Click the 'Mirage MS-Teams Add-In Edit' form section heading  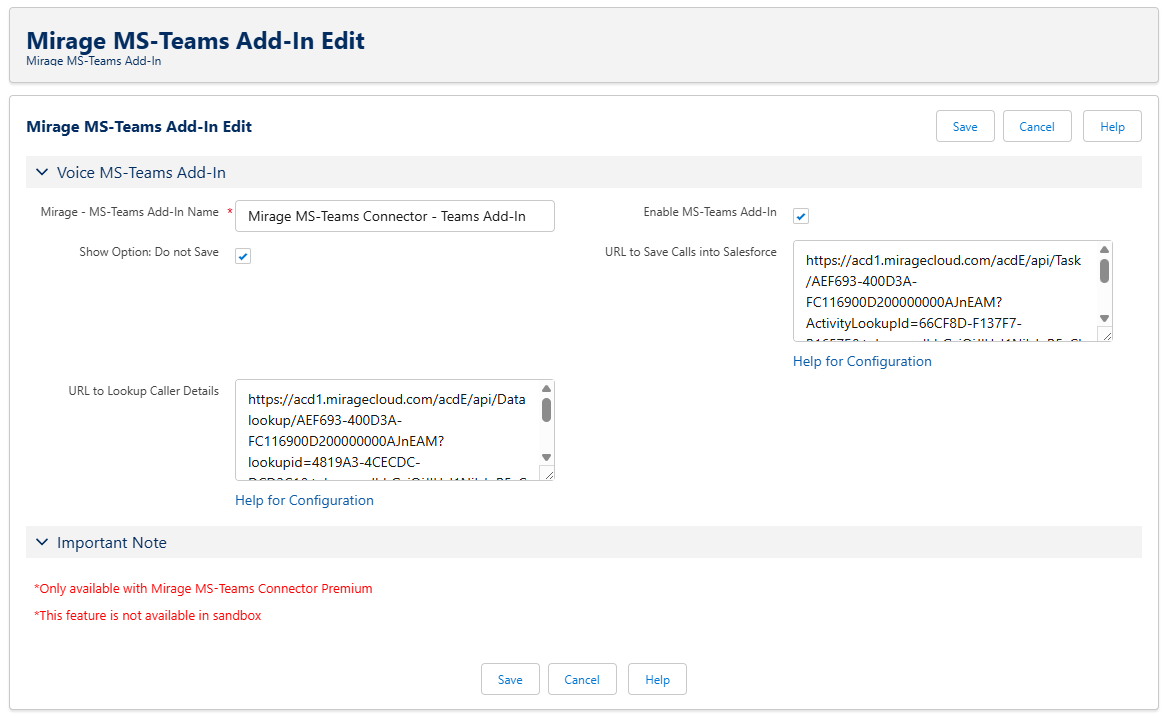coord(139,126)
